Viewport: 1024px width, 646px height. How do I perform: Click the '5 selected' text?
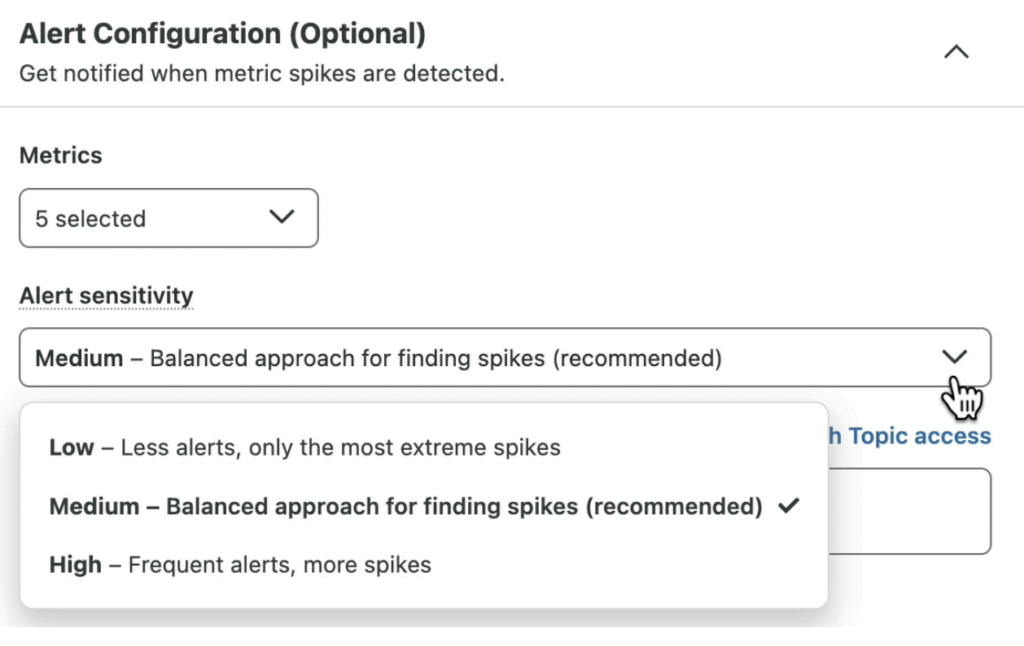[x=91, y=219]
